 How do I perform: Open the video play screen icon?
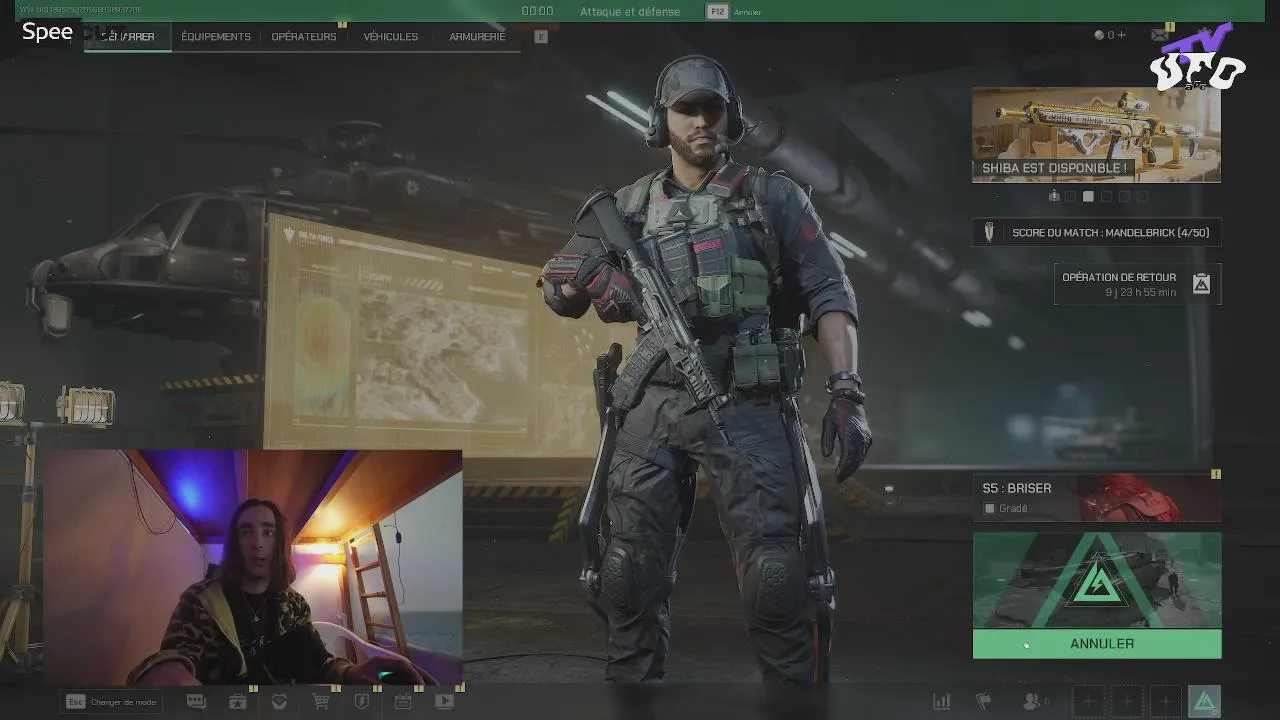click(445, 702)
